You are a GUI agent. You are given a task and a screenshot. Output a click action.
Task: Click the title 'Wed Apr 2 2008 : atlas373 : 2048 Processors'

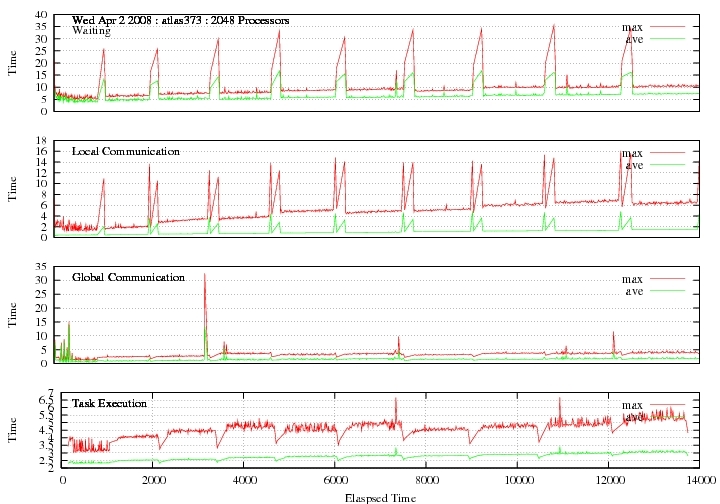point(180,21)
